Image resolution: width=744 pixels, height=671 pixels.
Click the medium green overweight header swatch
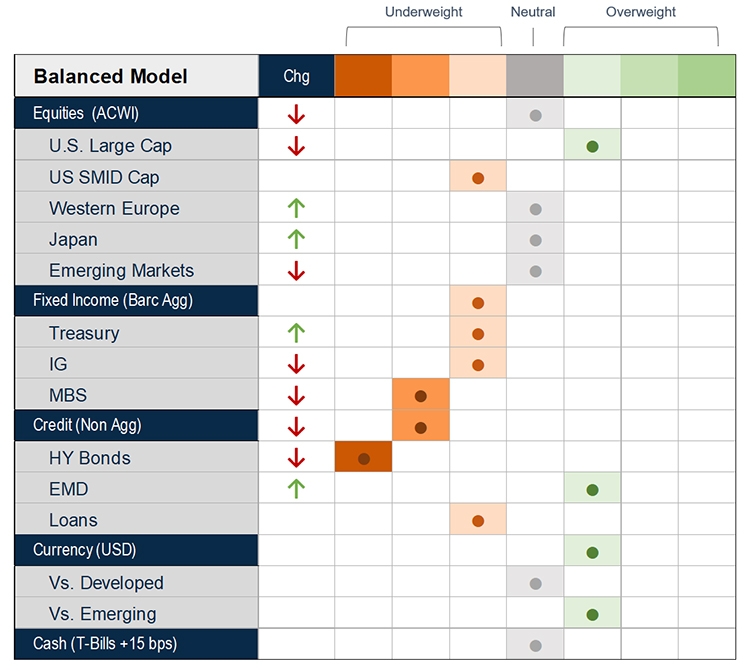(x=649, y=75)
